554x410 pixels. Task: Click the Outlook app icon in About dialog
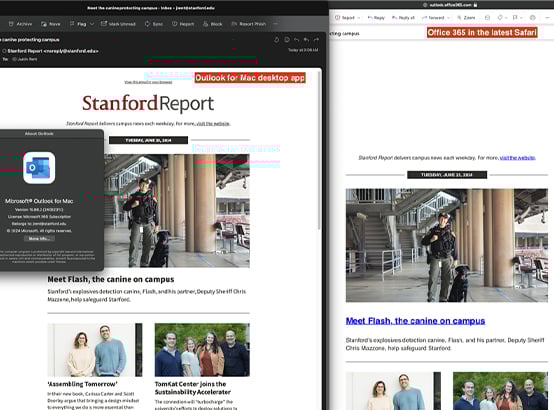[x=39, y=168]
